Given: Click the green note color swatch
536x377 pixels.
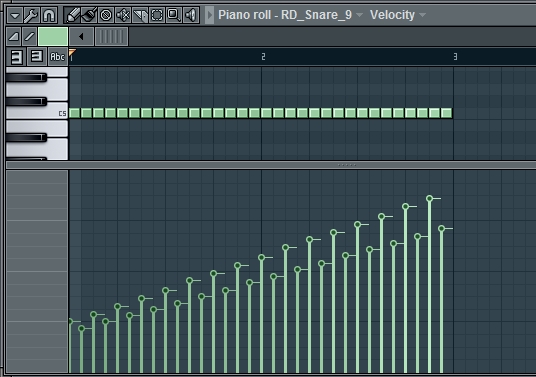Looking at the screenshot, I should tap(53, 37).
